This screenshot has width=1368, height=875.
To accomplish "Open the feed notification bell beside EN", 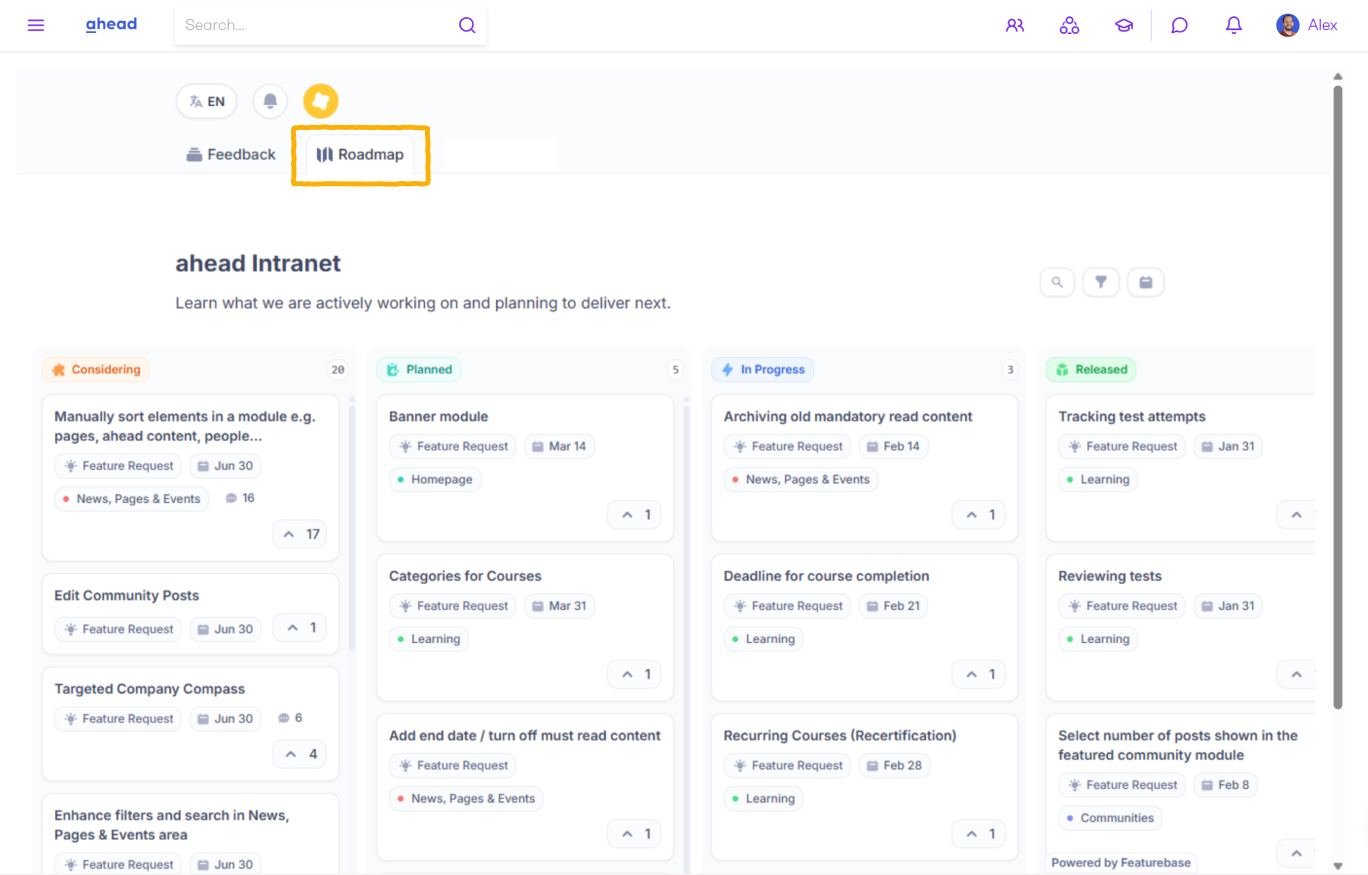I will [270, 101].
